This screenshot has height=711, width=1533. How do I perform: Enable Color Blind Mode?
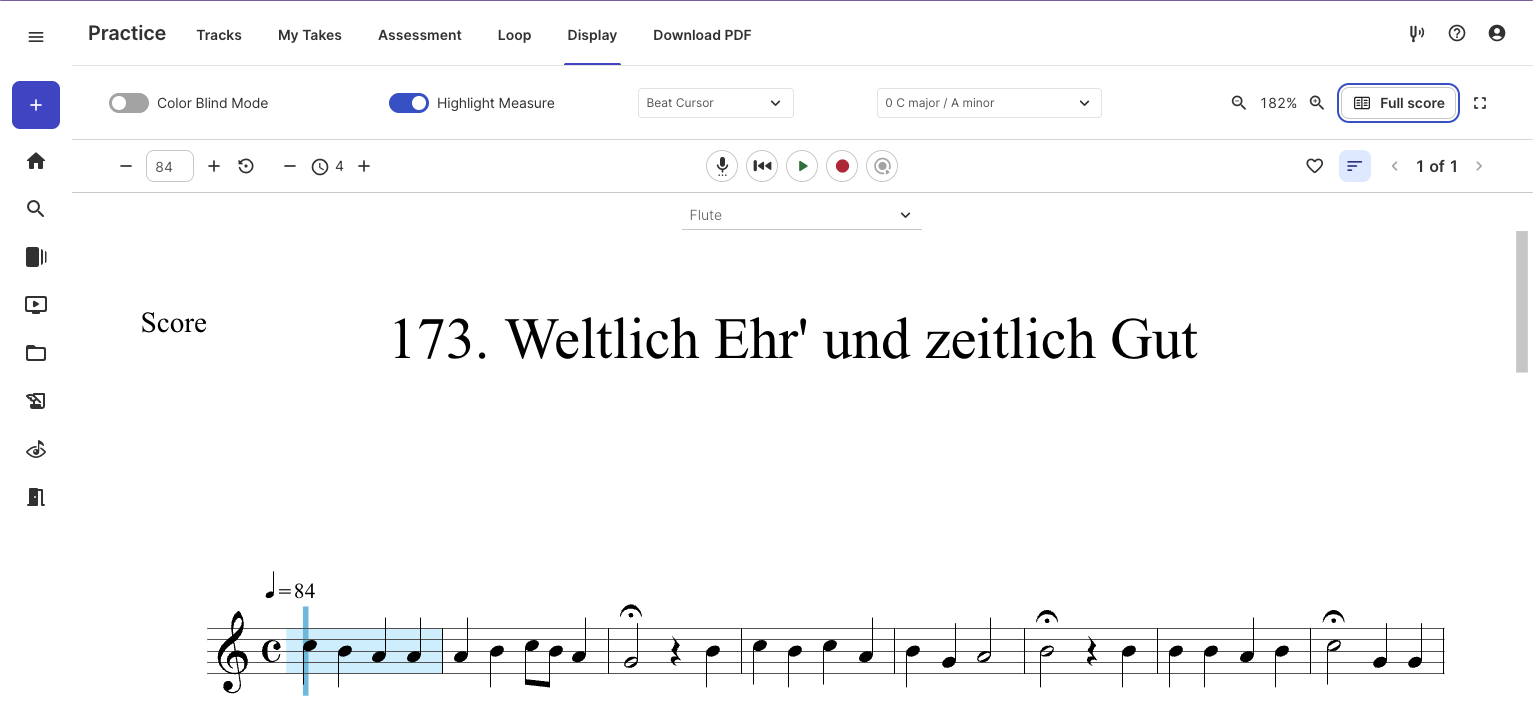[129, 103]
